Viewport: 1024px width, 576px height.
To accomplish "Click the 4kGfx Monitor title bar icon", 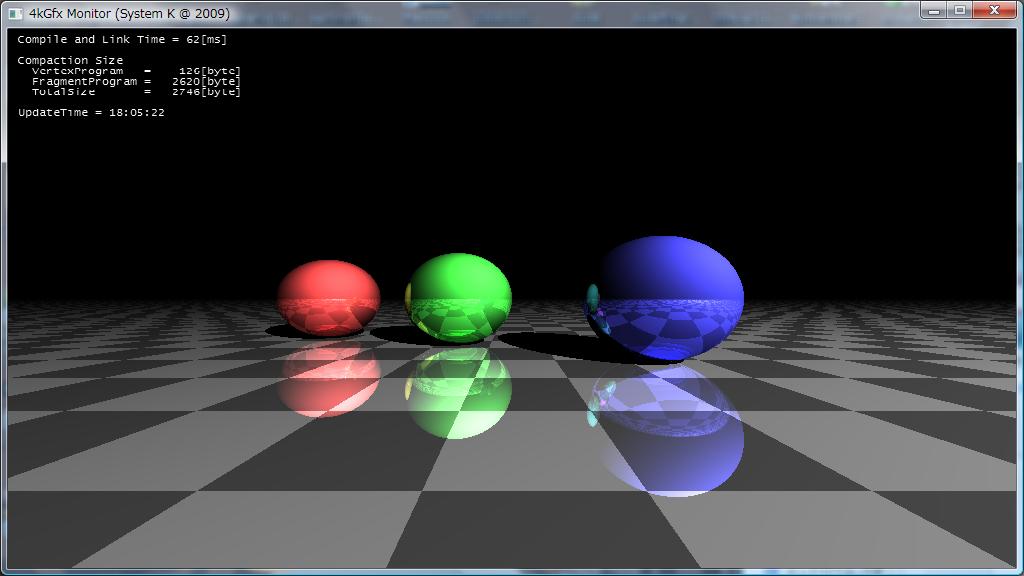I will click(x=15, y=13).
